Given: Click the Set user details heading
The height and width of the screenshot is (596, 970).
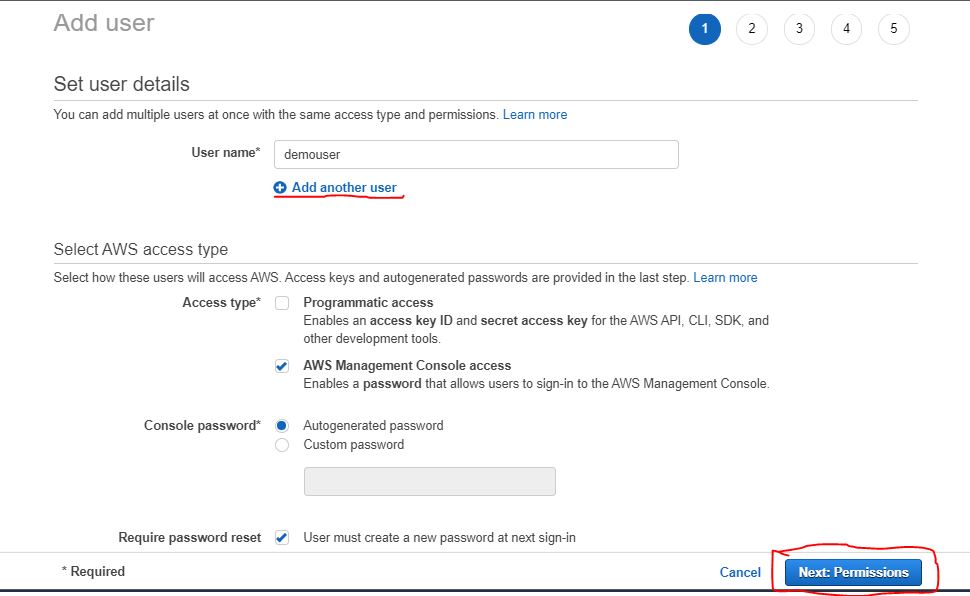Looking at the screenshot, I should pyautogui.click(x=122, y=84).
